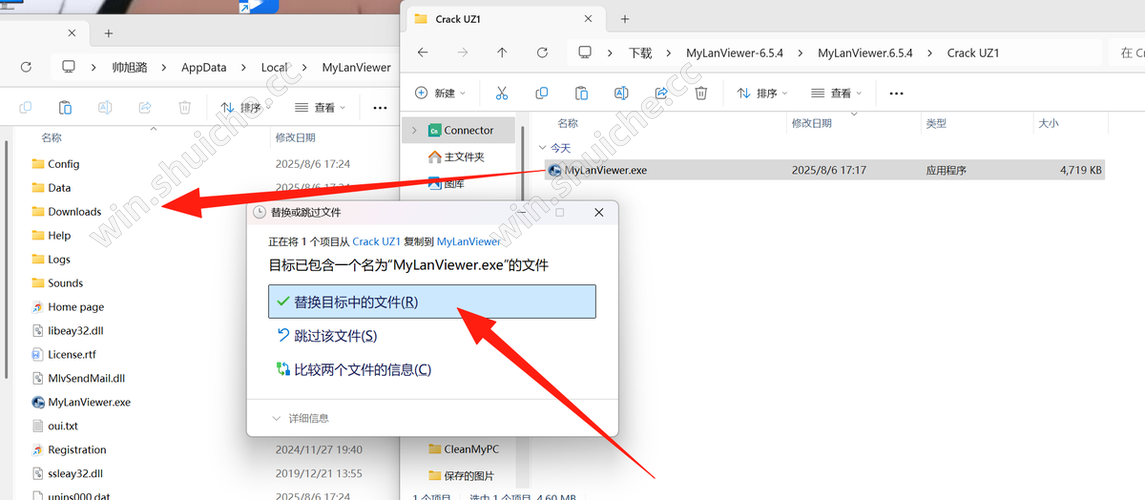The width and height of the screenshot is (1145, 500).
Task: Click the forward arrow in Crack UZ1 window
Action: (462, 53)
